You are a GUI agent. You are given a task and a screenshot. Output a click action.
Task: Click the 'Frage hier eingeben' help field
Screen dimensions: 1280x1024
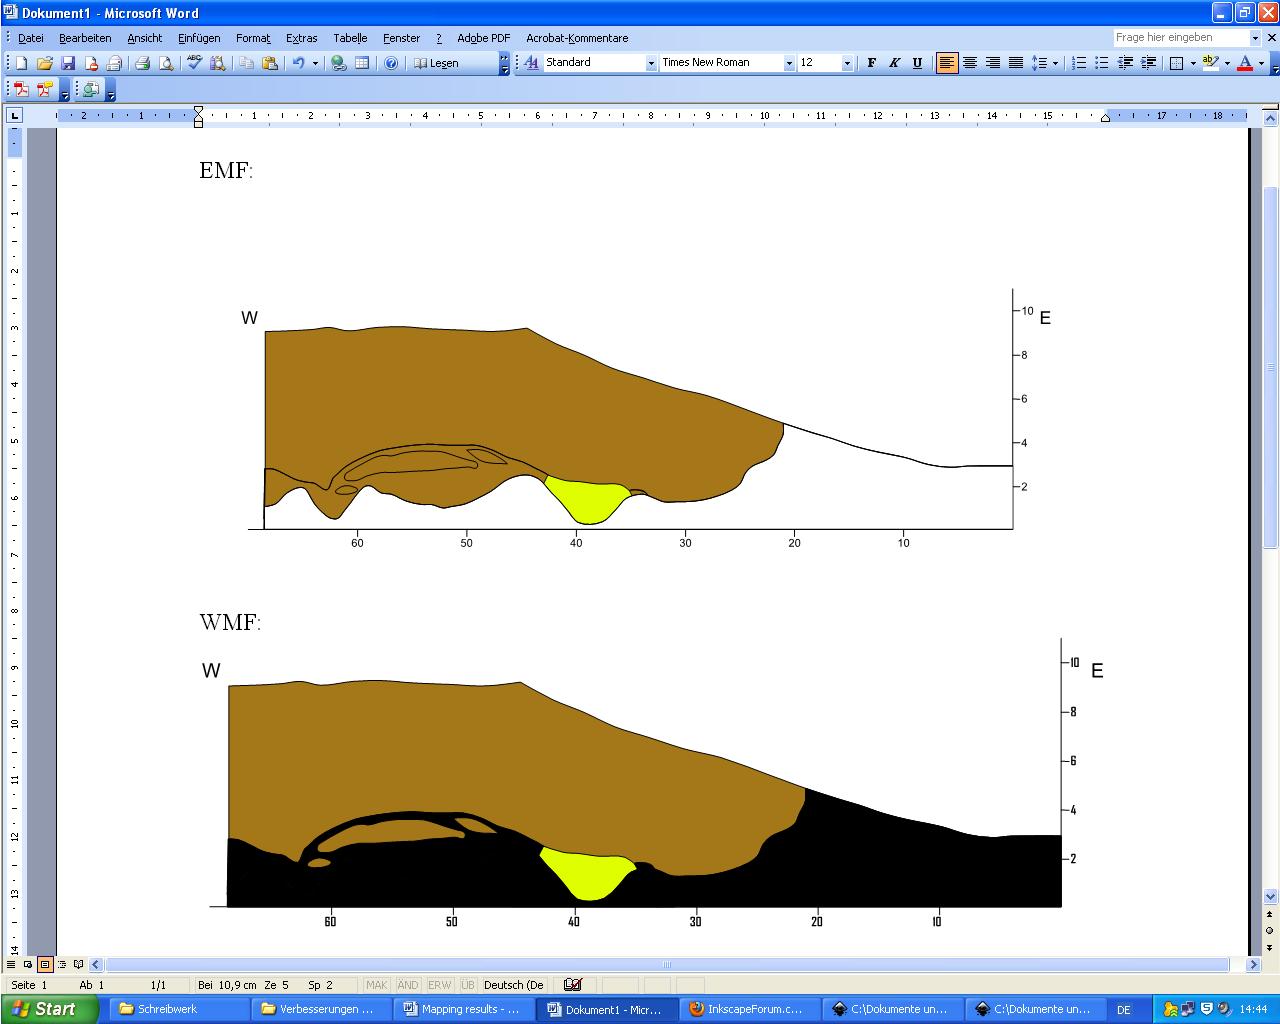(1180, 37)
